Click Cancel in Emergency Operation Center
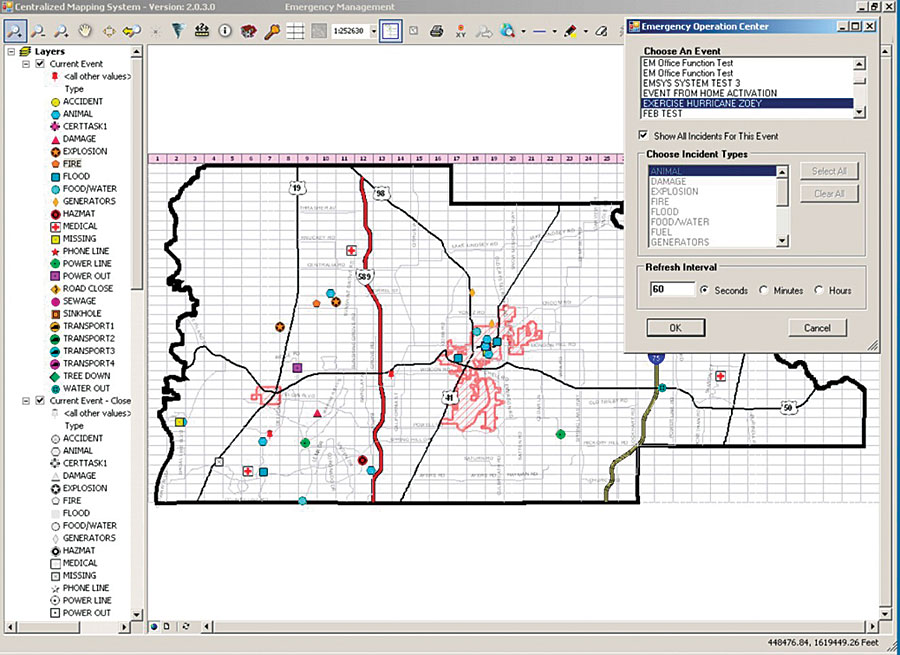 (x=817, y=328)
